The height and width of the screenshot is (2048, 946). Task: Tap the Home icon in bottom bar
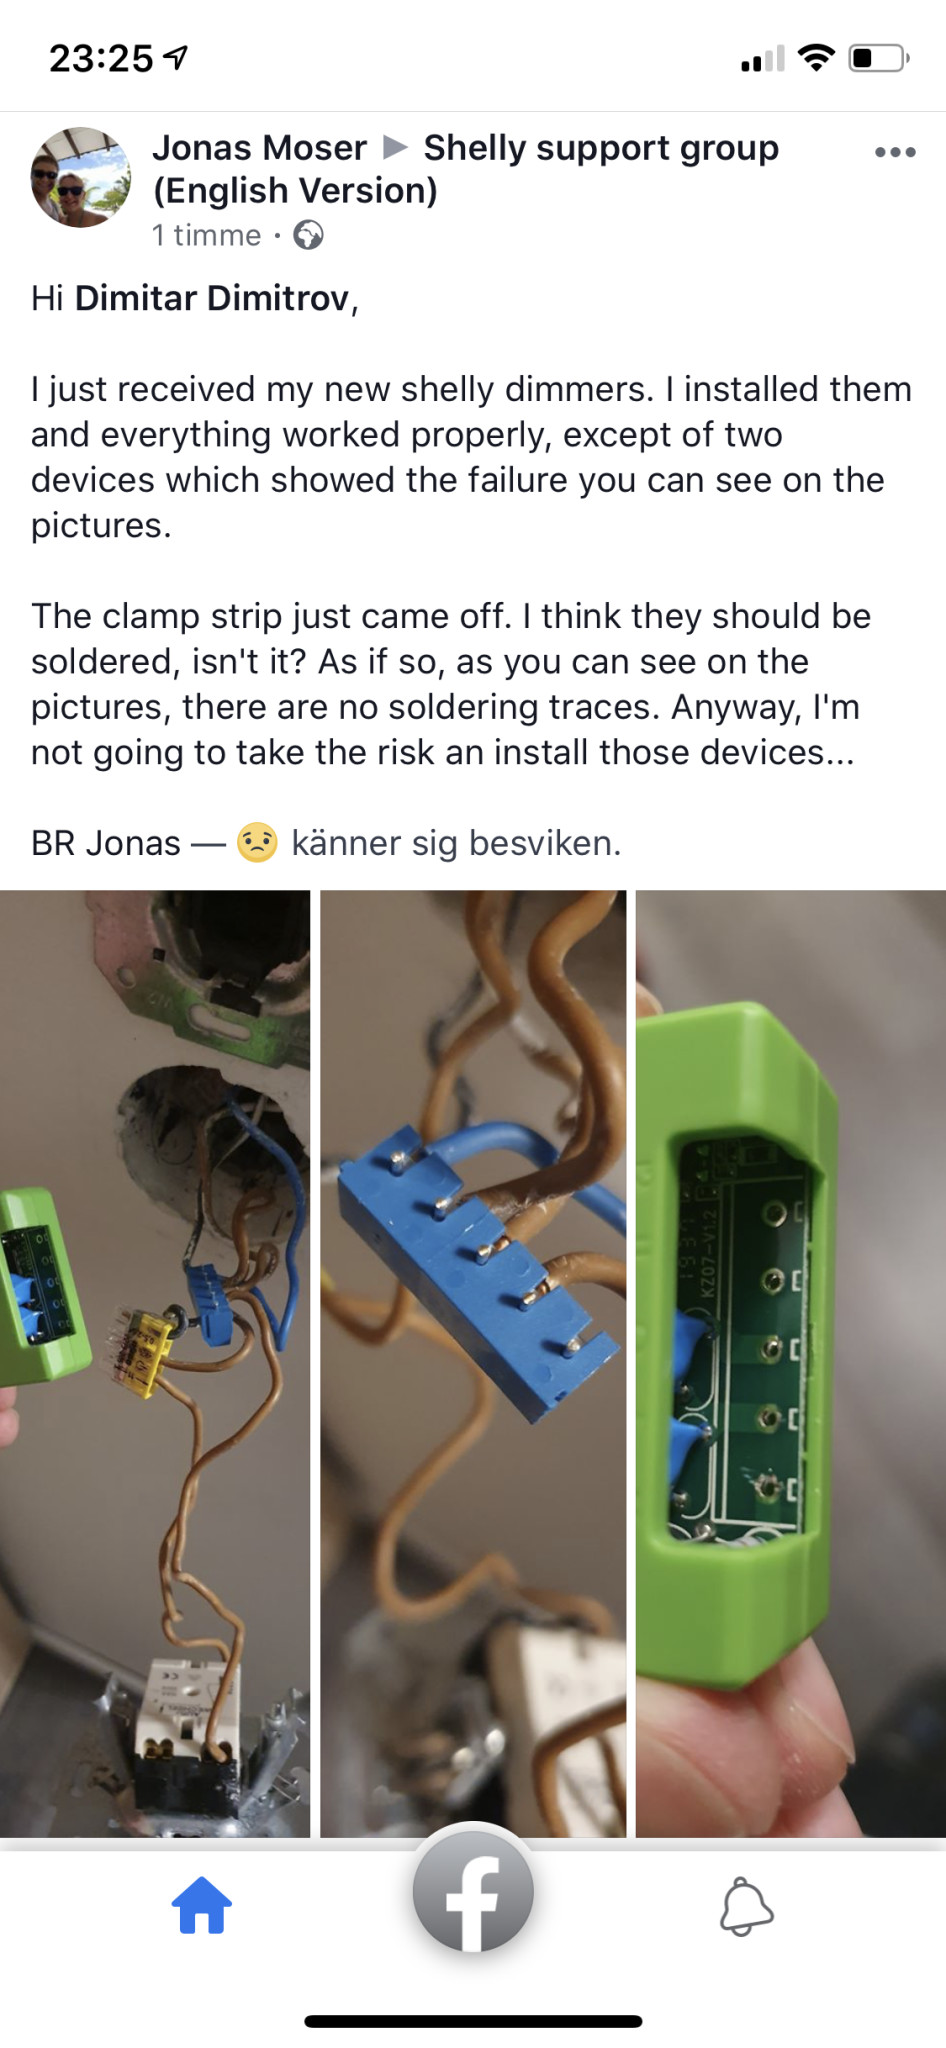click(202, 1905)
